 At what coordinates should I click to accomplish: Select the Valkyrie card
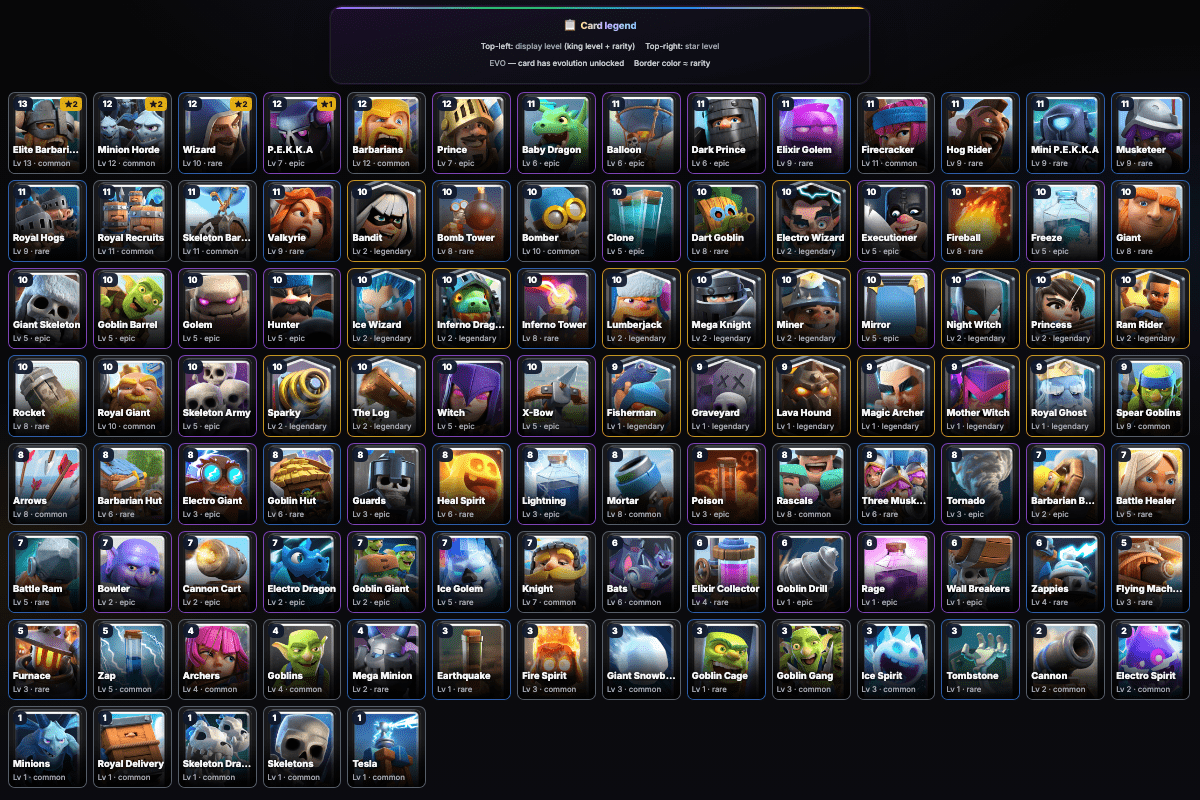pos(301,221)
